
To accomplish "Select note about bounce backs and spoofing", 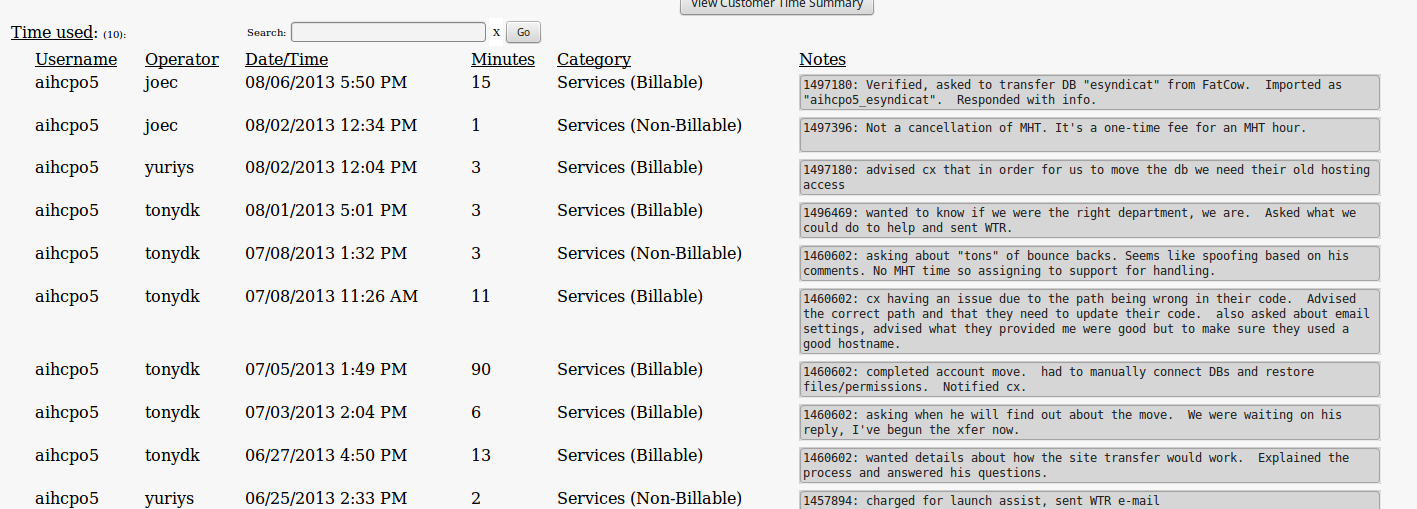I will [1089, 263].
